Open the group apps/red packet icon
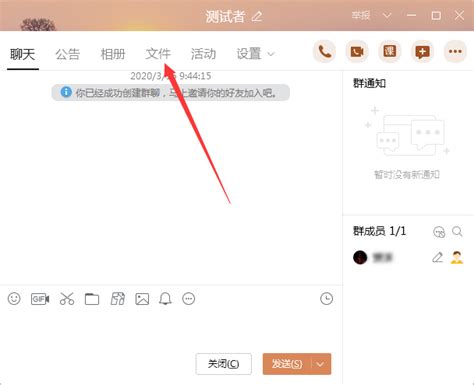 pos(118,299)
